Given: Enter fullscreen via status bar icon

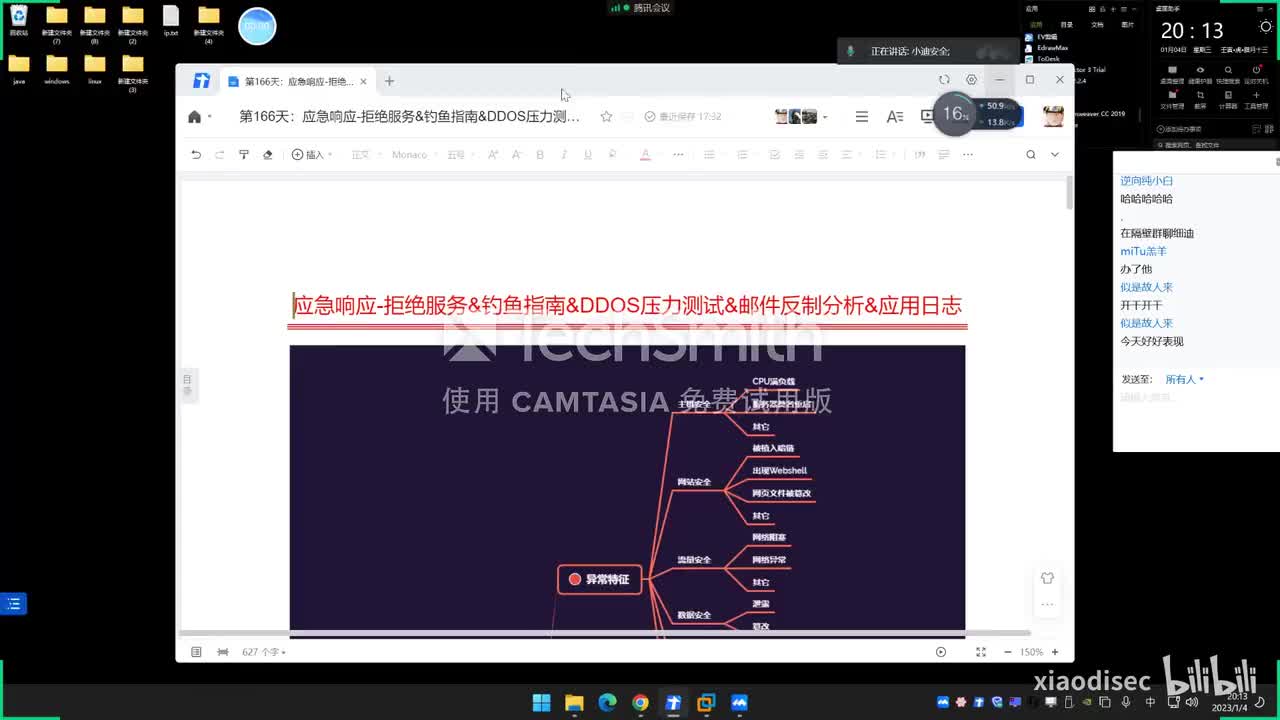Looking at the screenshot, I should pyautogui.click(x=981, y=652).
